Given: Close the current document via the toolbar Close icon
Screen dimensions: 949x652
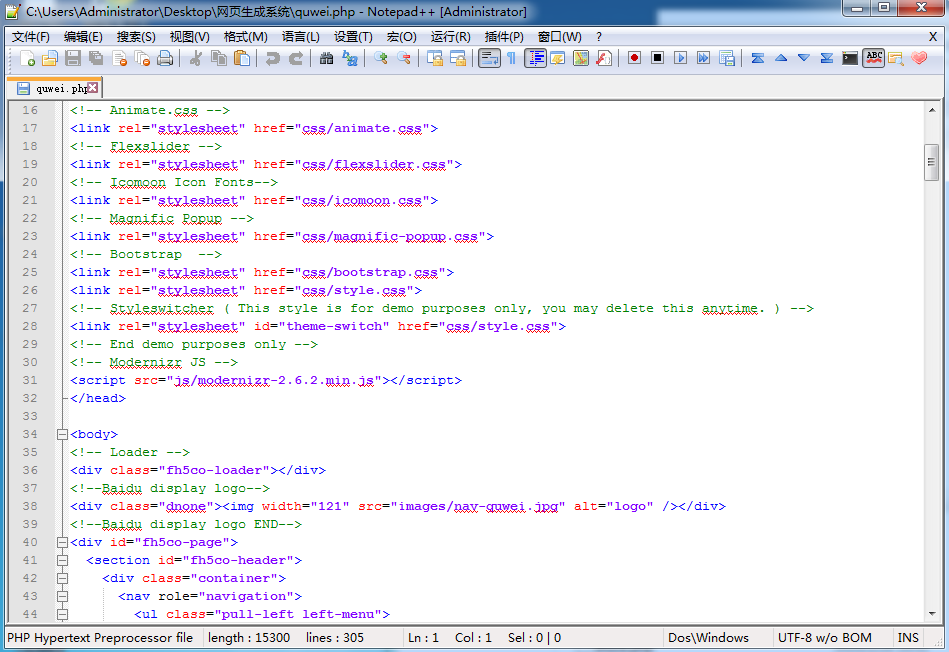Looking at the screenshot, I should coord(119,58).
